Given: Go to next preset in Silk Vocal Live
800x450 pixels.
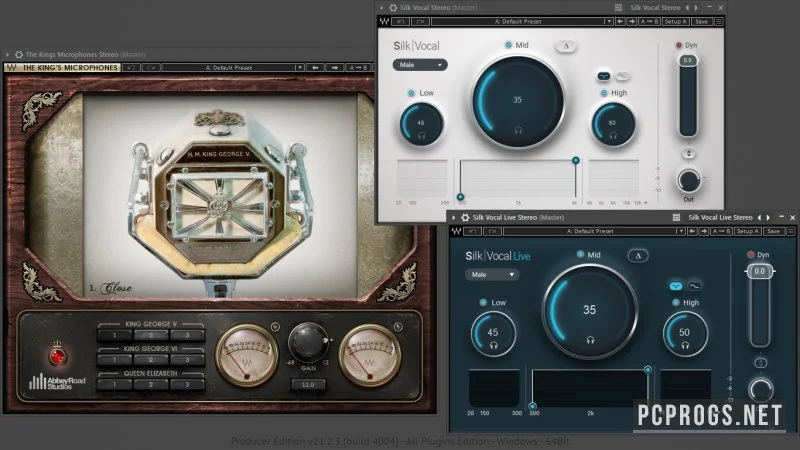Looking at the screenshot, I should click(704, 231).
